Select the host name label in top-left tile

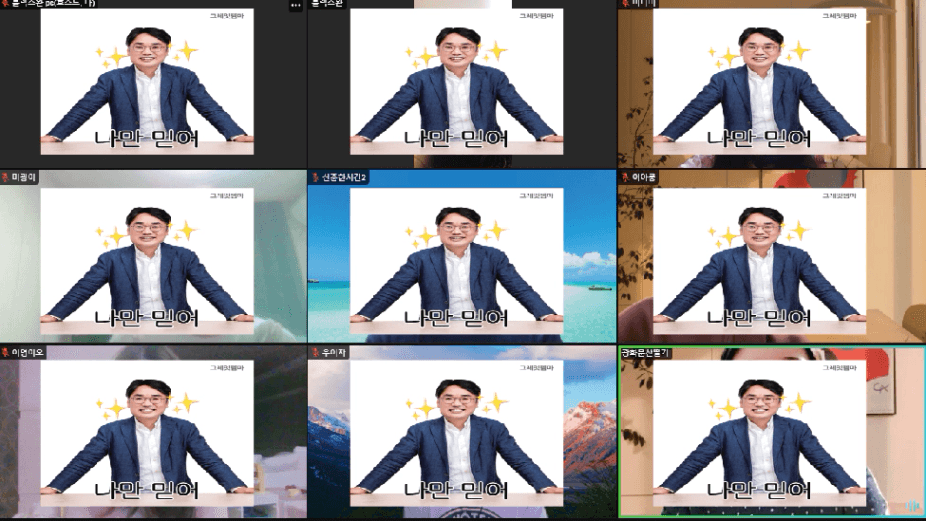pyautogui.click(x=53, y=3)
